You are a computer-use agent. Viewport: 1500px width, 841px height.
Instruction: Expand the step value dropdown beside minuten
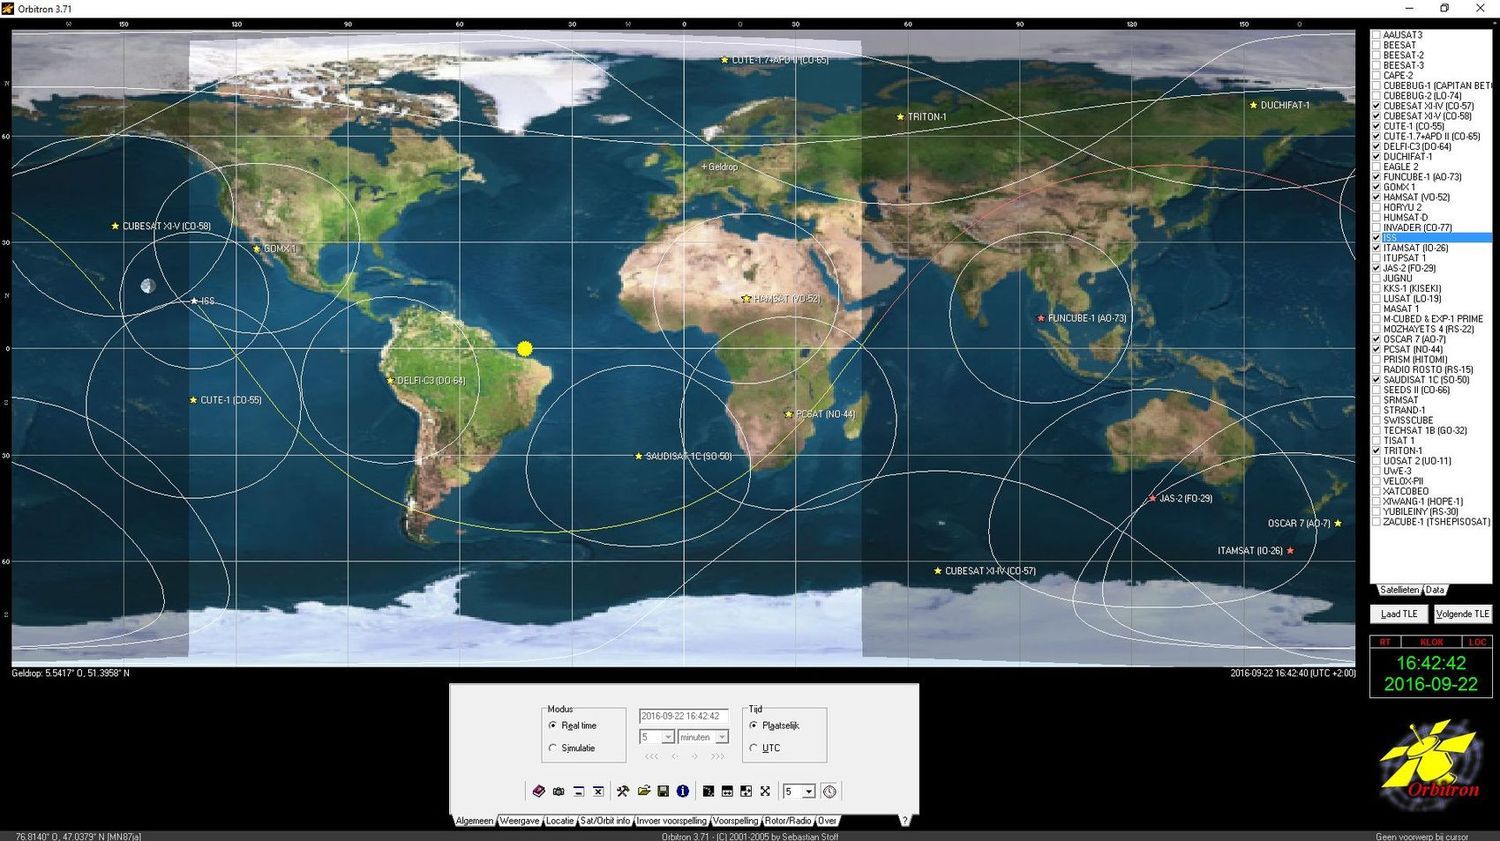[x=668, y=737]
